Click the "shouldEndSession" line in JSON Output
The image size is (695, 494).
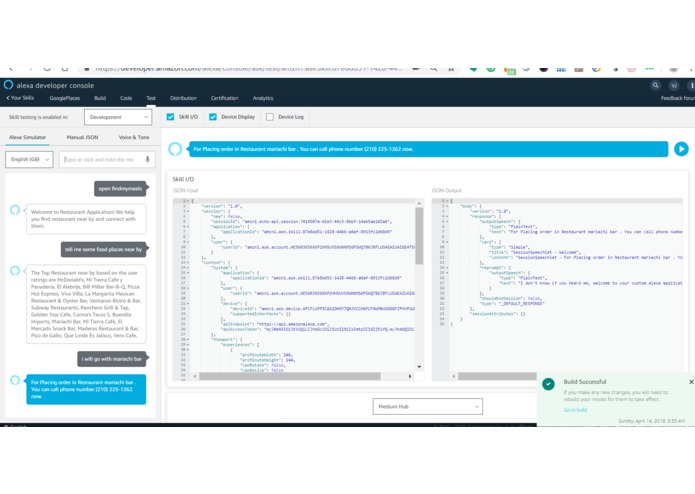511,299
